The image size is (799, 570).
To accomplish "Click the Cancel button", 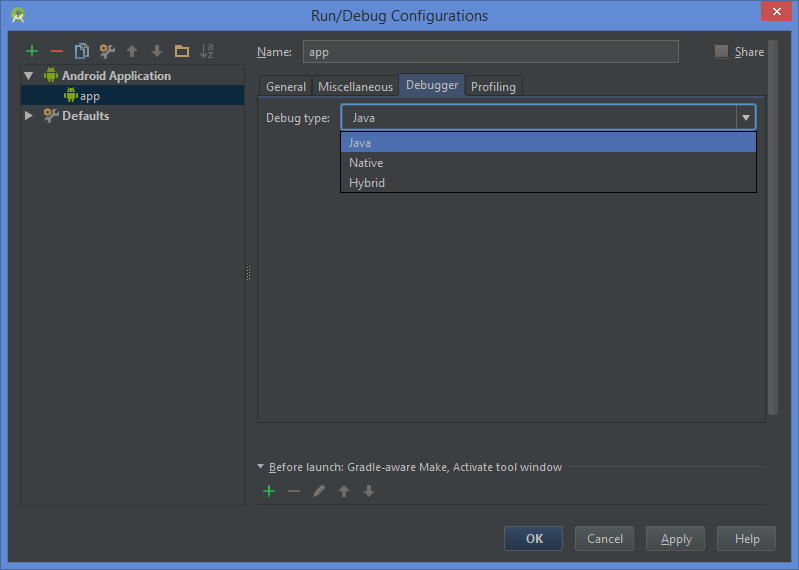I will (604, 538).
